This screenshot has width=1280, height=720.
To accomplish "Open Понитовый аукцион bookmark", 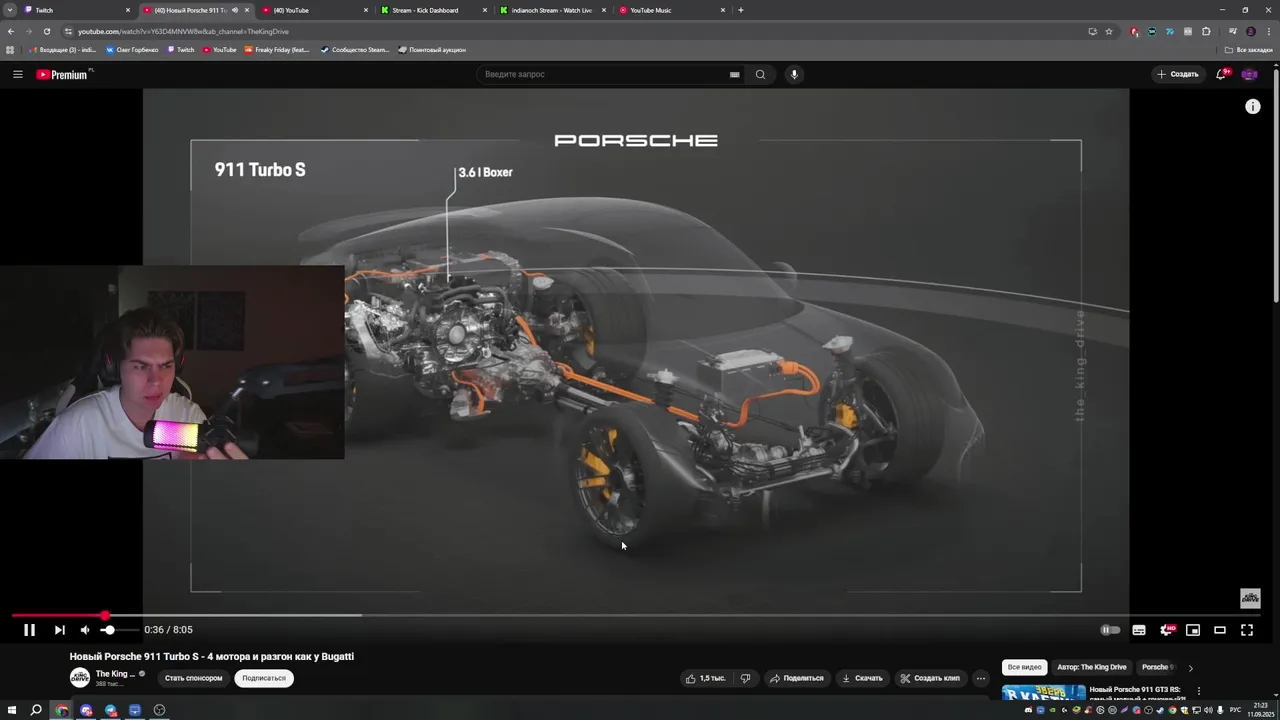I will tap(432, 50).
